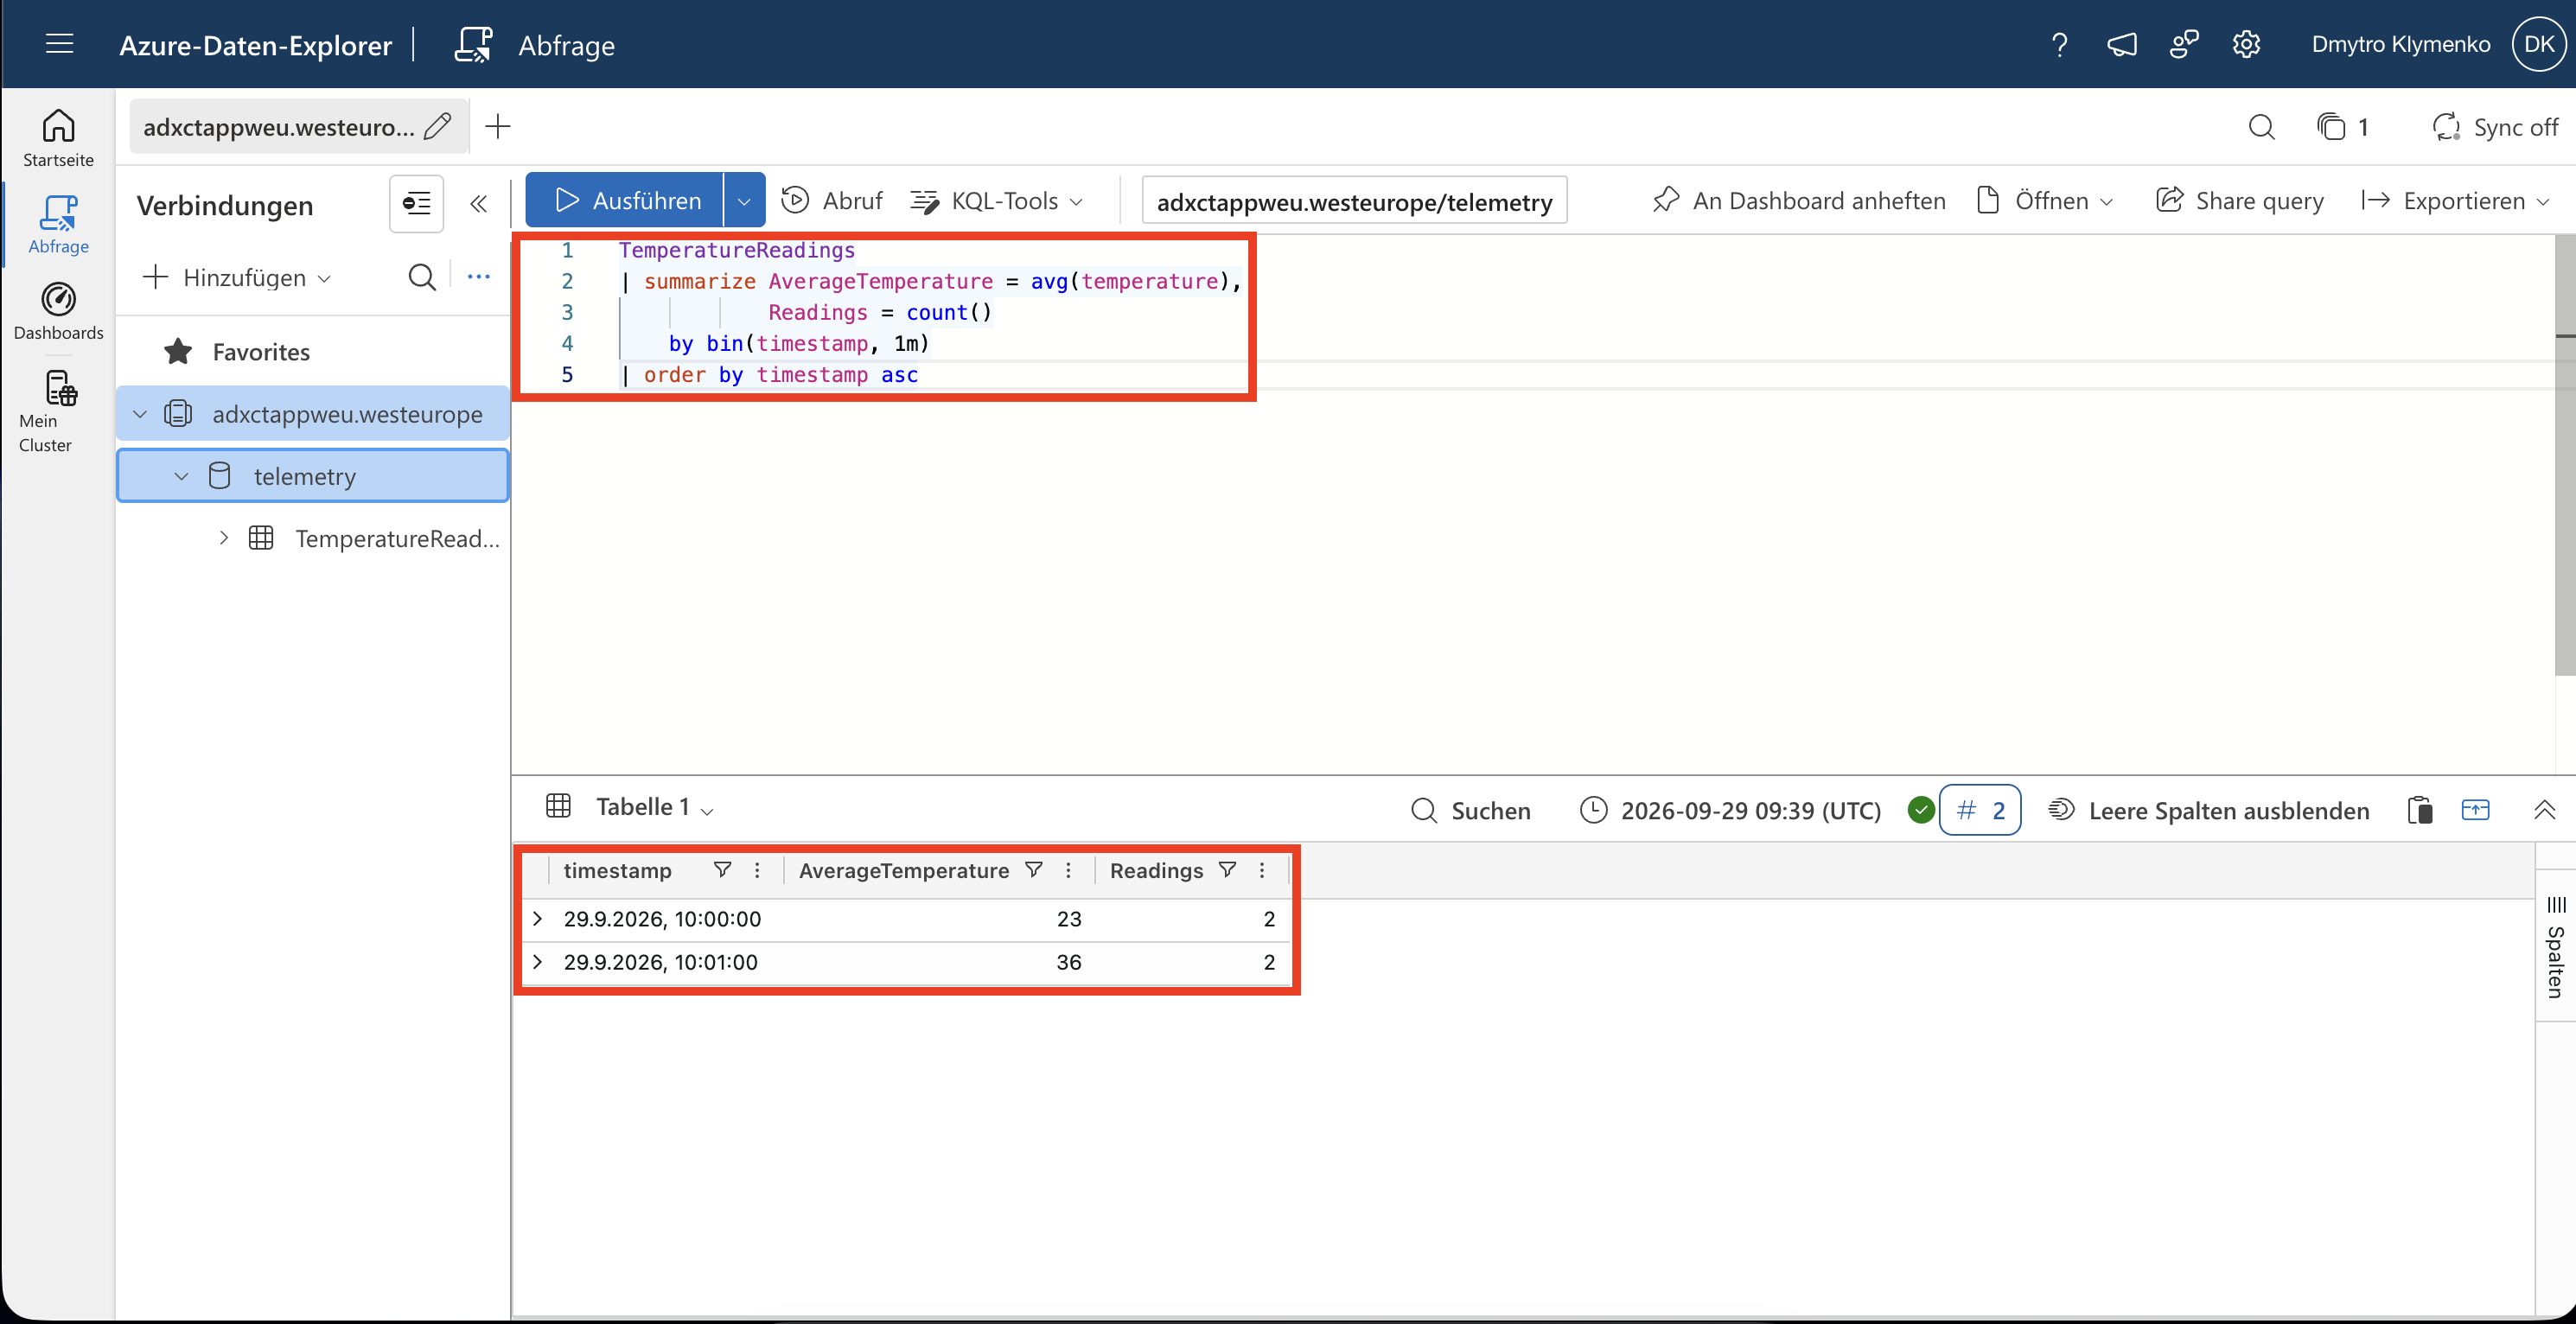
Task: Open the Tabelle 1 dropdown
Action: coord(655,807)
